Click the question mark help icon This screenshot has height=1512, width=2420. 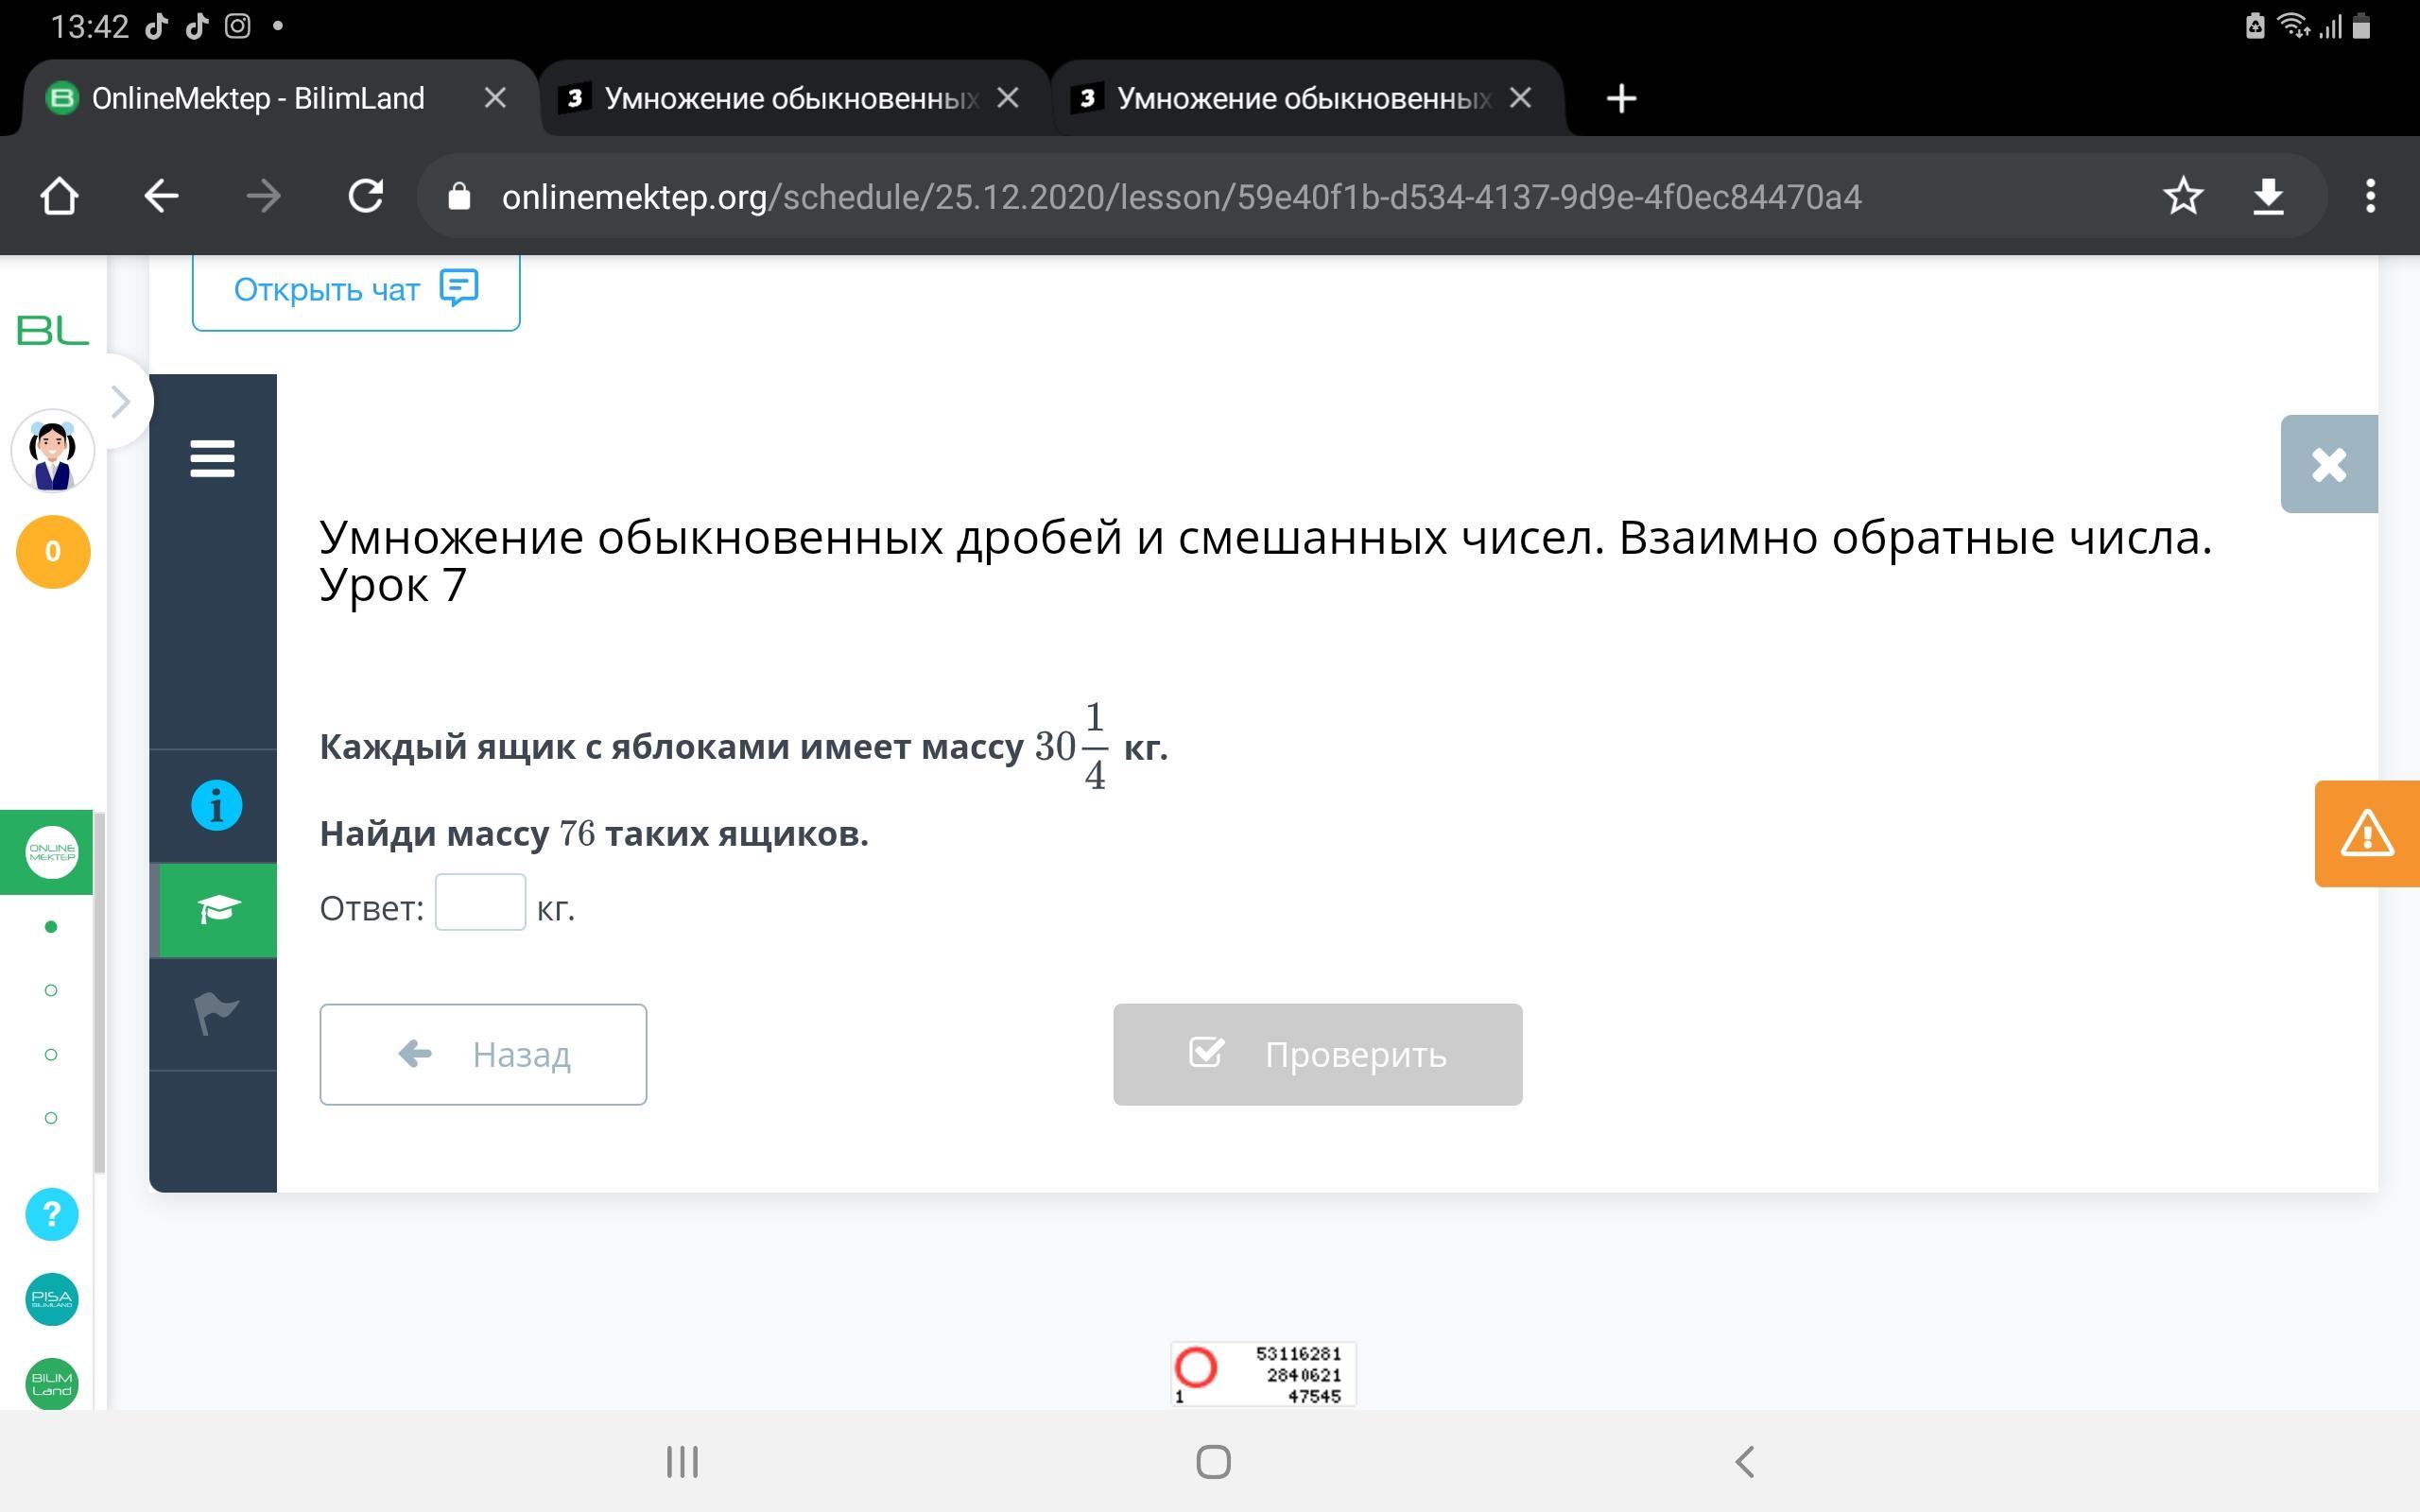[52, 1214]
